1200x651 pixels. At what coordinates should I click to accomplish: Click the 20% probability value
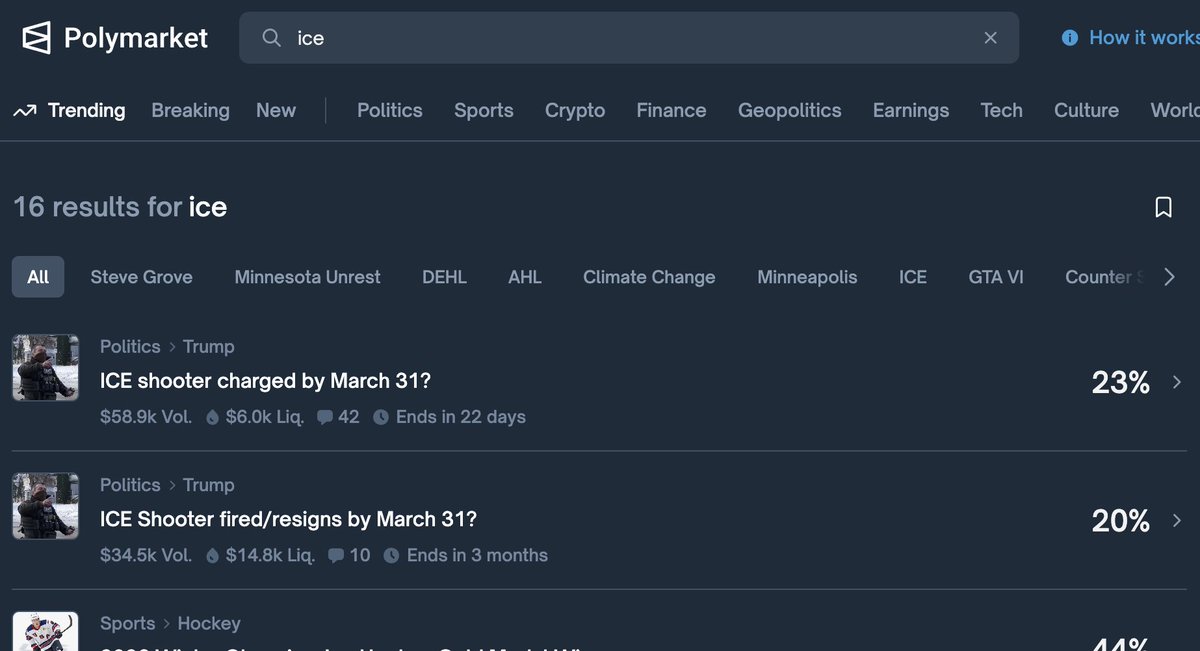click(1121, 520)
